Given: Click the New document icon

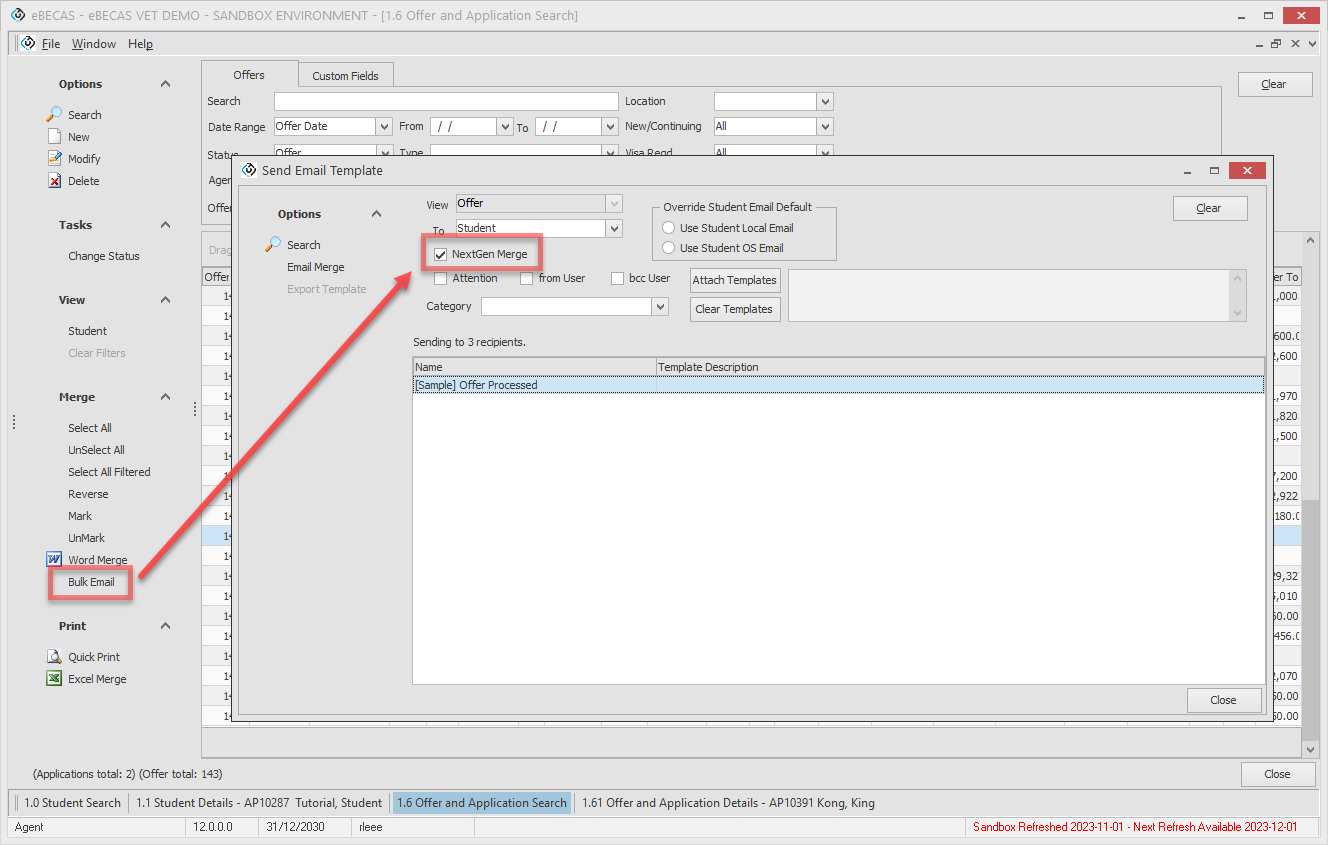Looking at the screenshot, I should click(x=55, y=137).
